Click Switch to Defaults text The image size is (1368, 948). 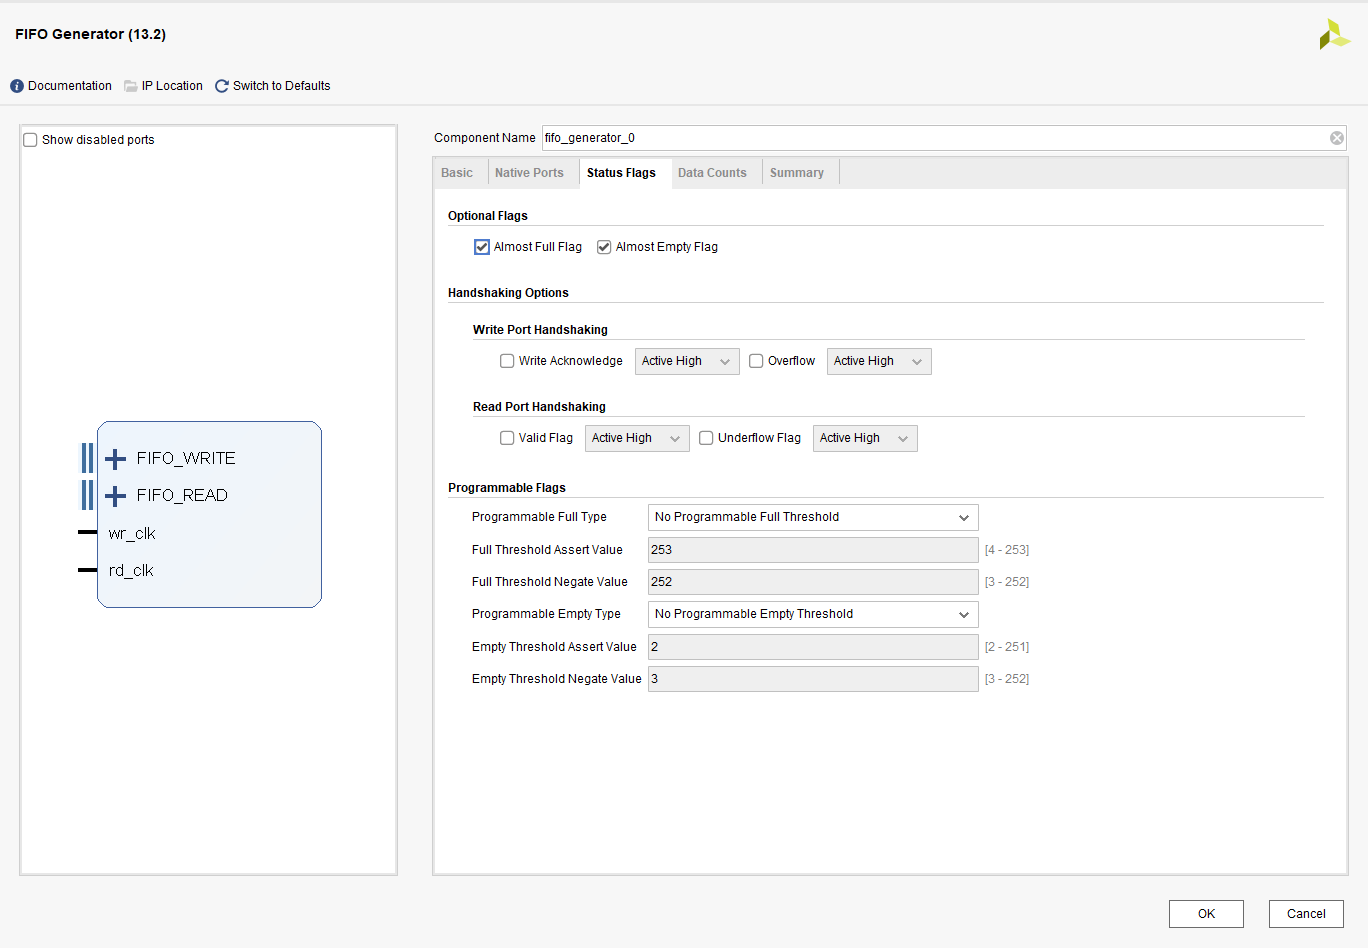282,86
